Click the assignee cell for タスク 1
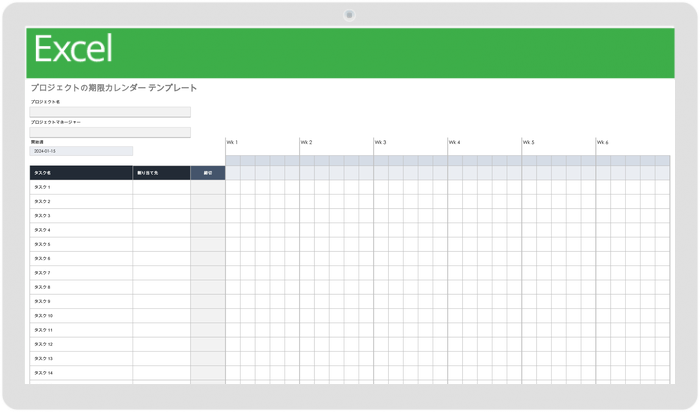 point(162,187)
